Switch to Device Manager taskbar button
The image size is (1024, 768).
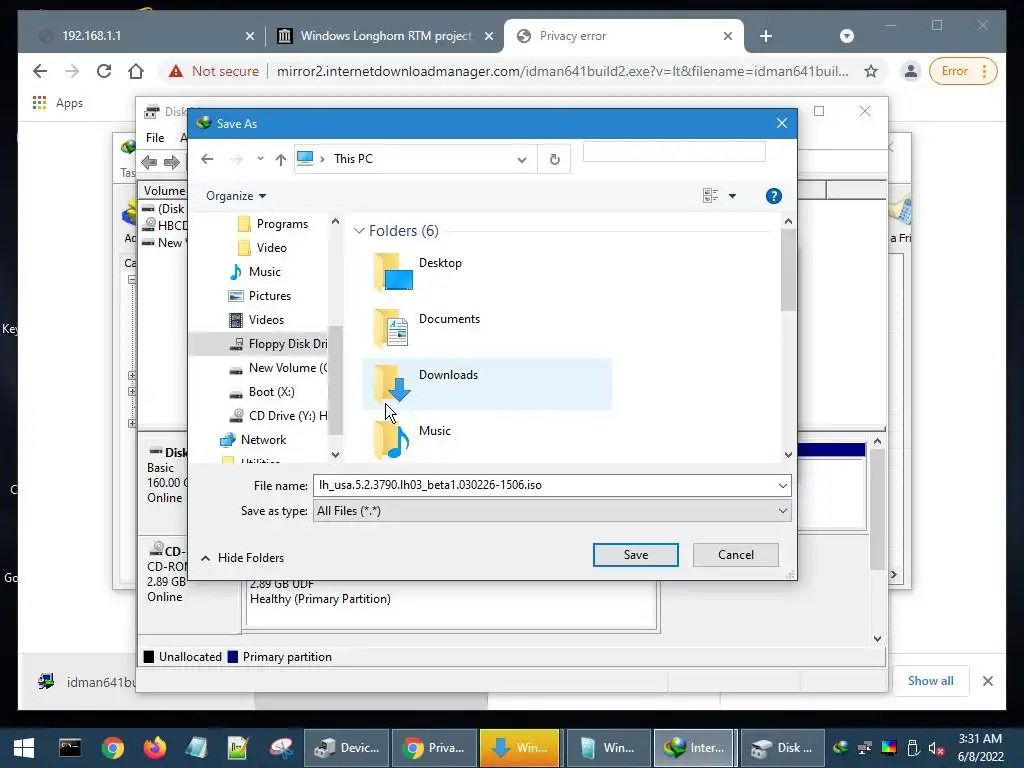(346, 748)
